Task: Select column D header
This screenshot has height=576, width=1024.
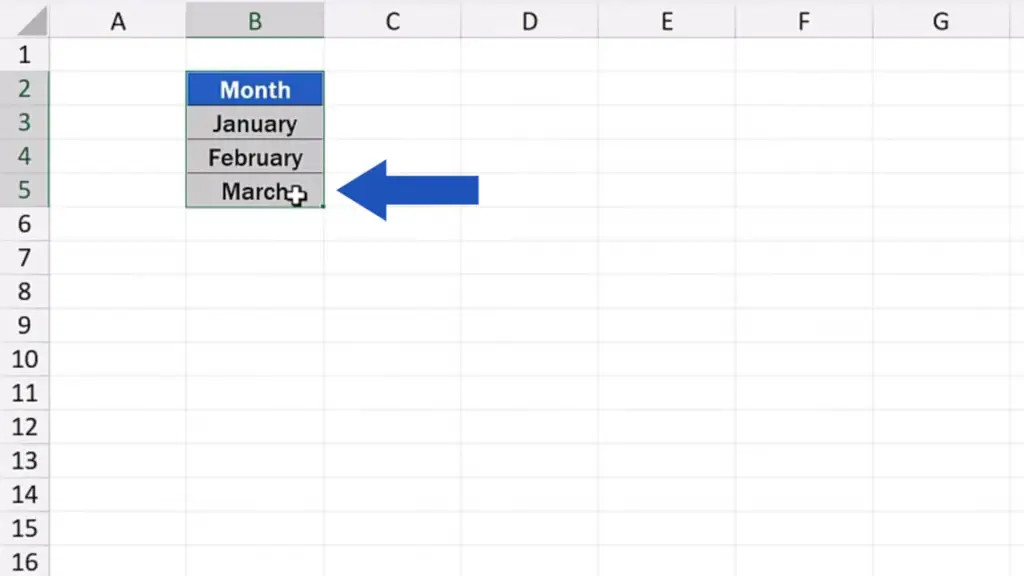Action: click(530, 20)
